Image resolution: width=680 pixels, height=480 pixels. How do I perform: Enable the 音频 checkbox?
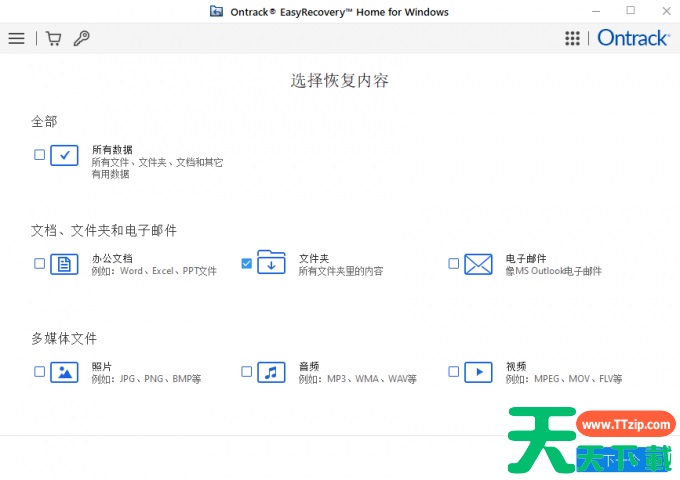click(x=246, y=371)
